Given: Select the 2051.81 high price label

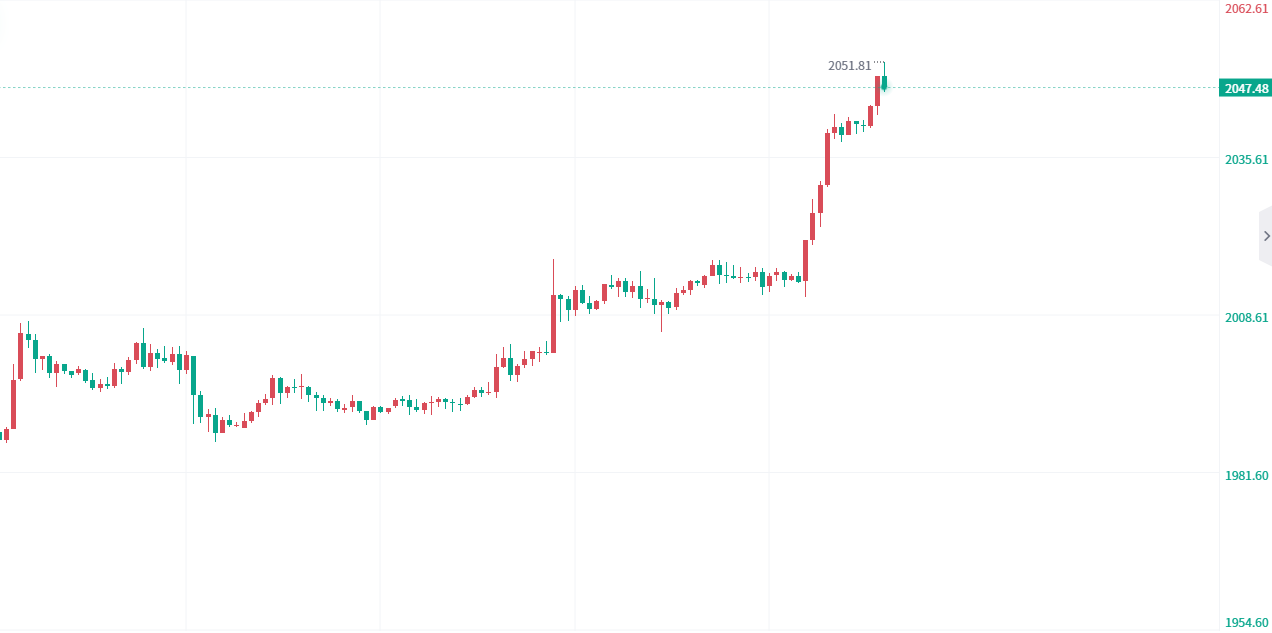Looking at the screenshot, I should point(849,66).
